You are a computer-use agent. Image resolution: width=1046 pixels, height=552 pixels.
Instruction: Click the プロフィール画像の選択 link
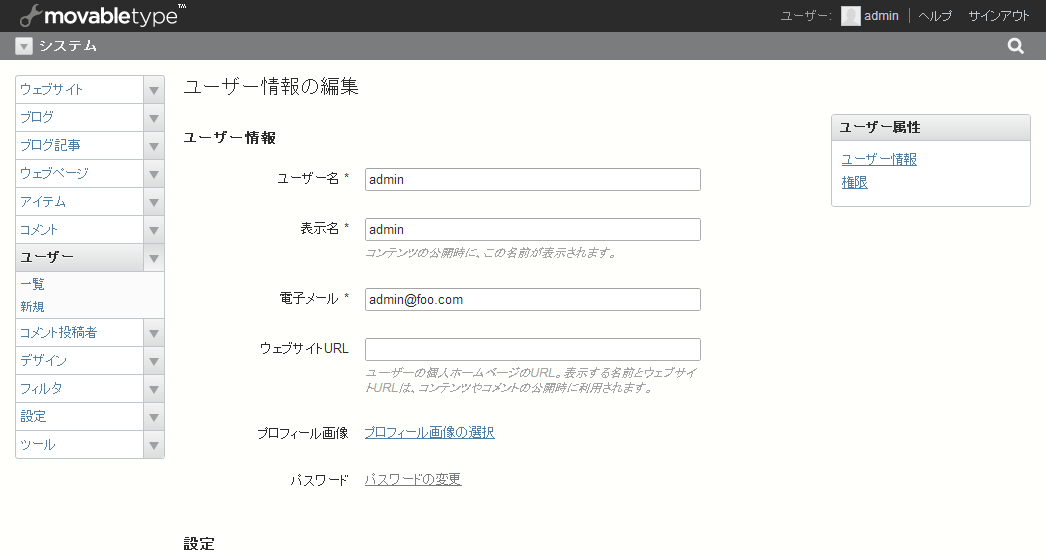pyautogui.click(x=430, y=433)
